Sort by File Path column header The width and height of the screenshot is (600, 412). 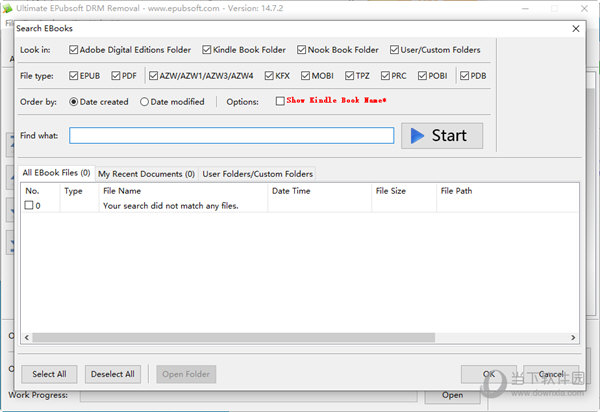[x=507, y=191]
